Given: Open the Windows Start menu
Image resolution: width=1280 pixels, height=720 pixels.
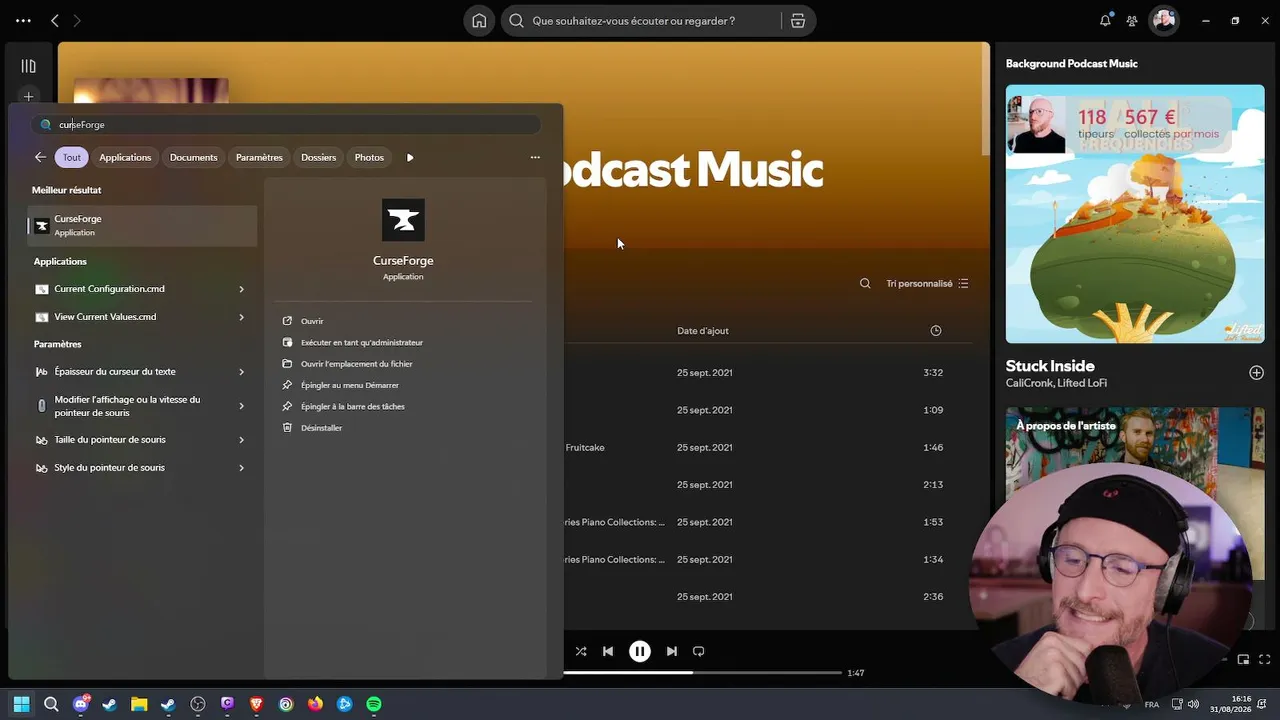Looking at the screenshot, I should [x=21, y=704].
